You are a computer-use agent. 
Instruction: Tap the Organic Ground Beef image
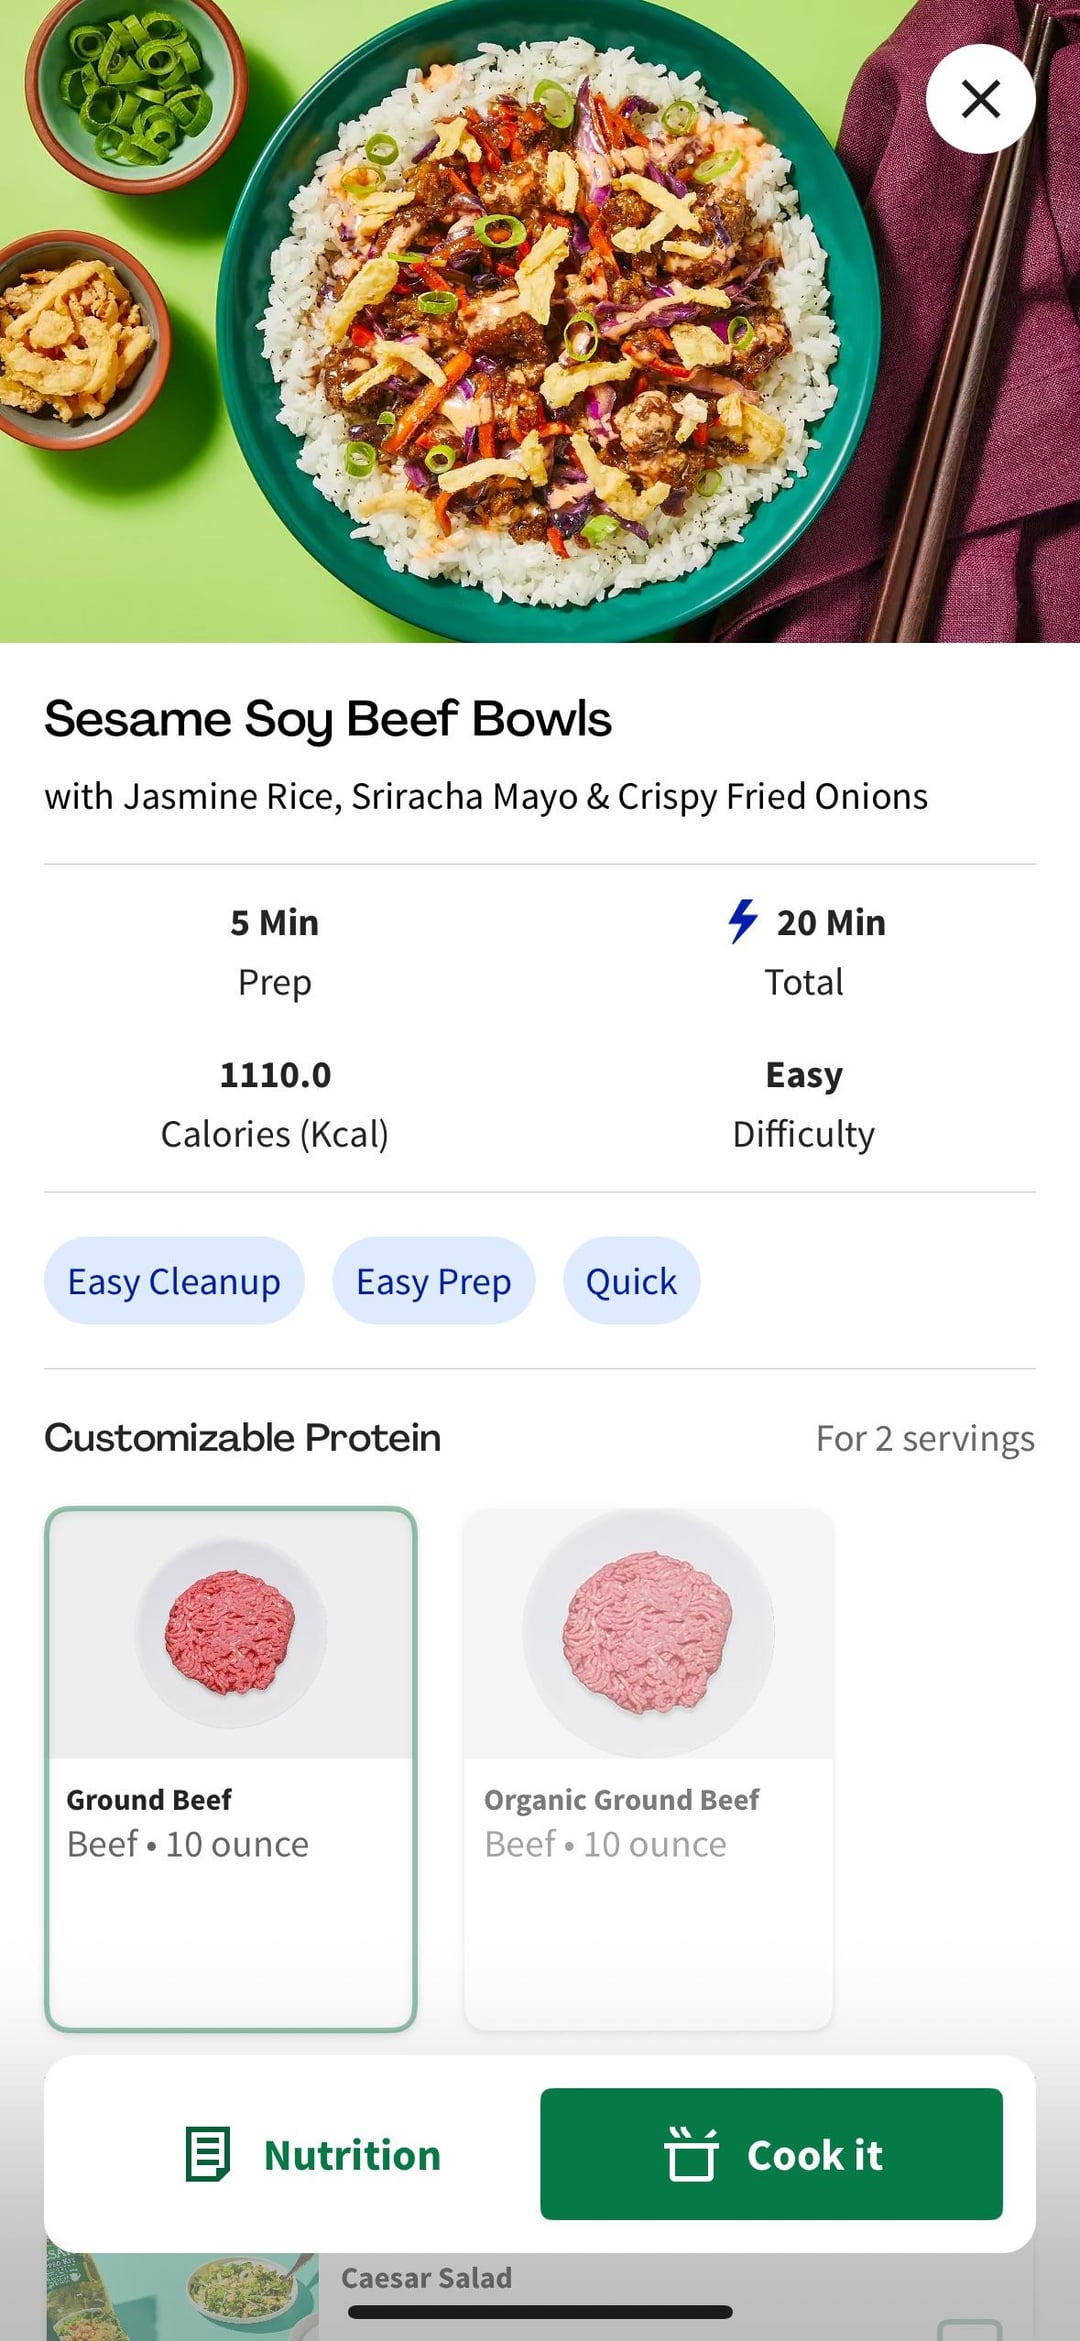(x=647, y=1633)
